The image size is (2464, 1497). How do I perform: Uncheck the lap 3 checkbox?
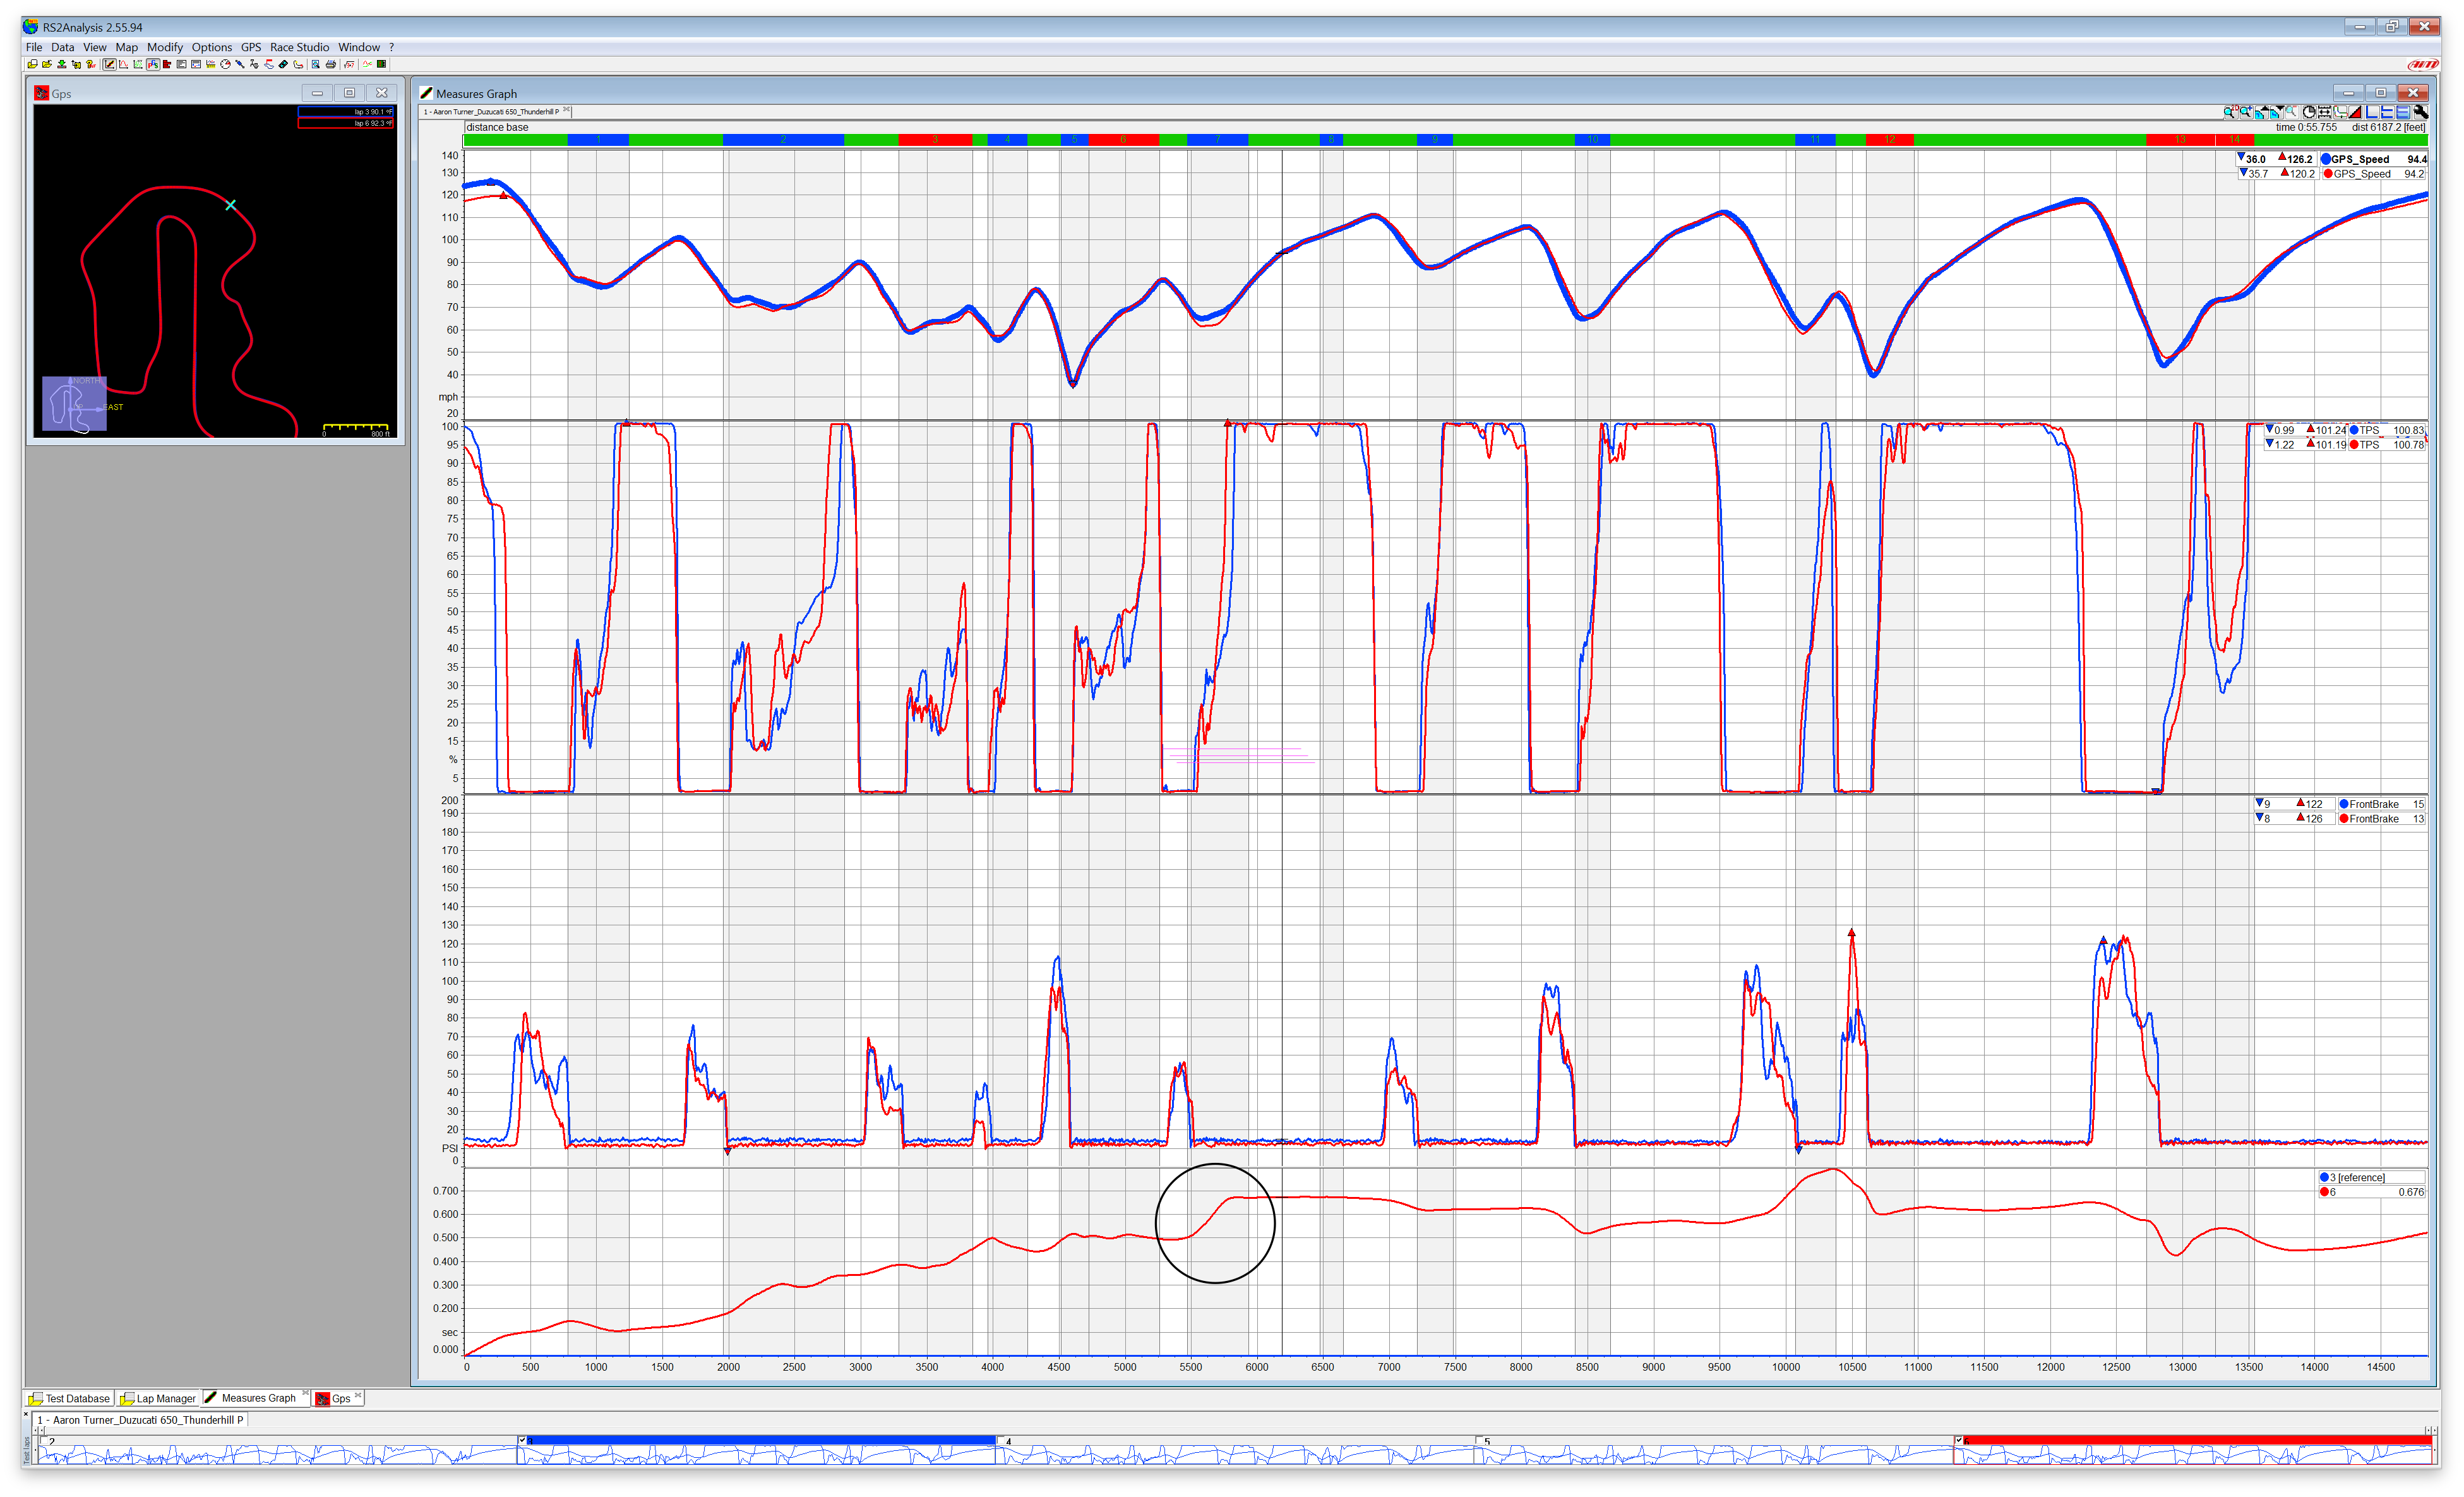(x=522, y=1441)
